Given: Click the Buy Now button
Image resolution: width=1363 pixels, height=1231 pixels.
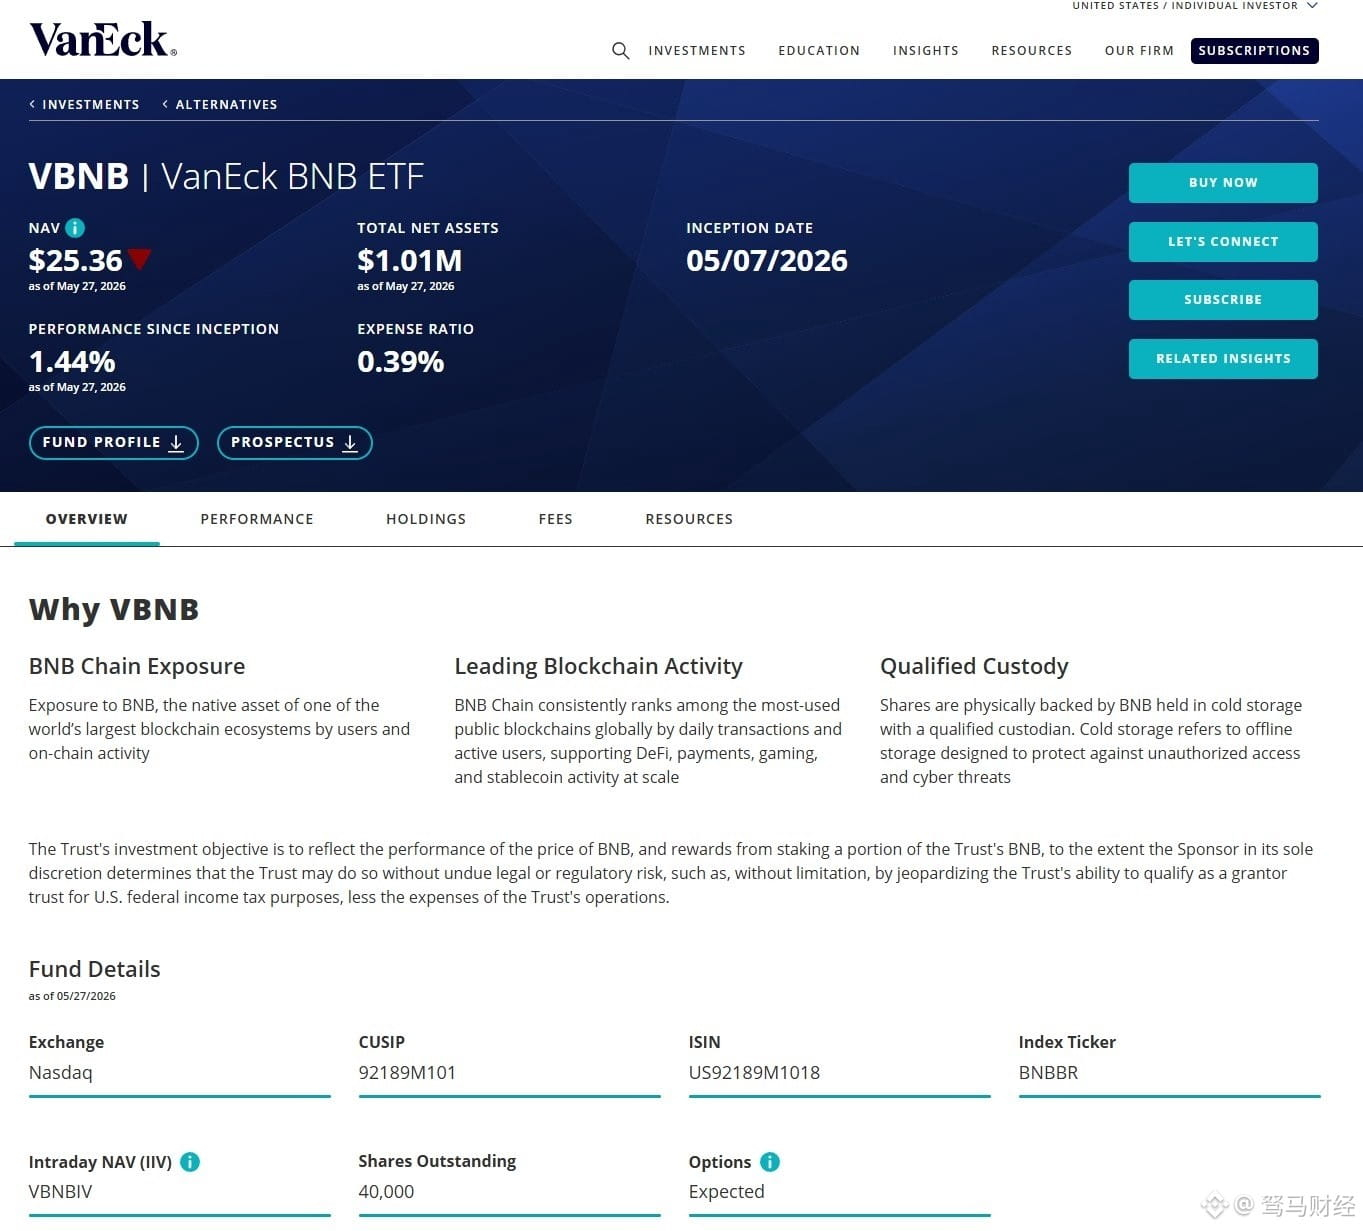Looking at the screenshot, I should [1223, 183].
